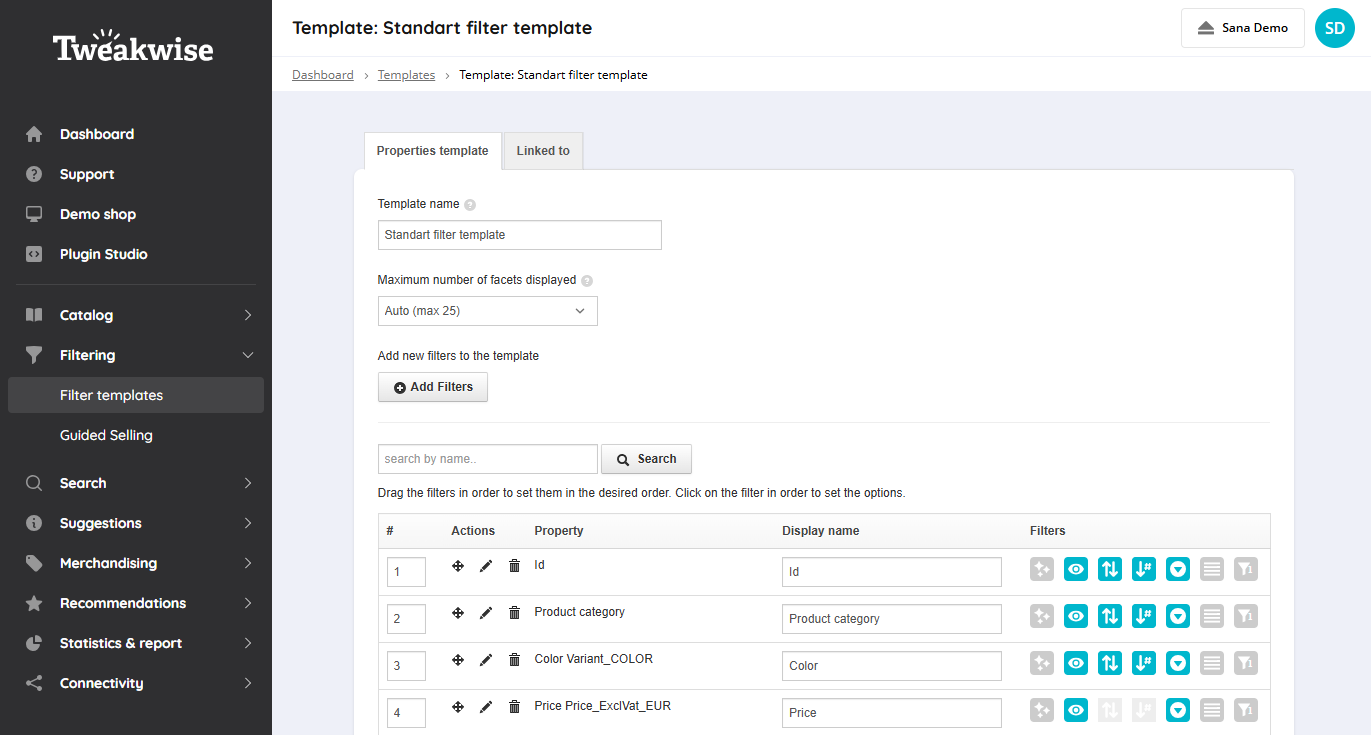Toggle visibility eye for the Price filter

tap(1076, 710)
